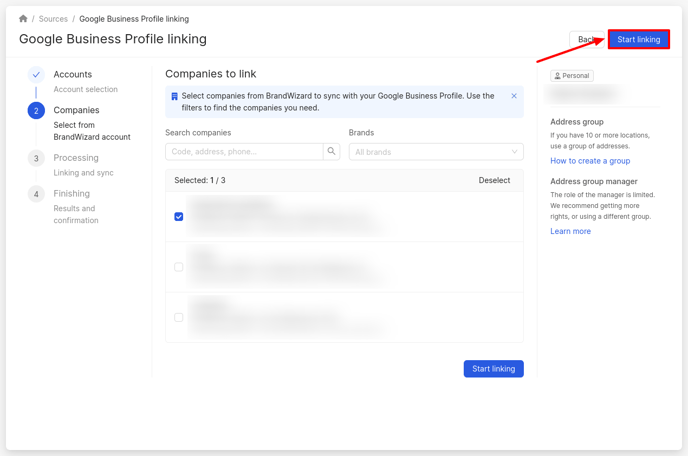The image size is (688, 456).
Task: Check the second company checkbox
Action: click(x=179, y=267)
